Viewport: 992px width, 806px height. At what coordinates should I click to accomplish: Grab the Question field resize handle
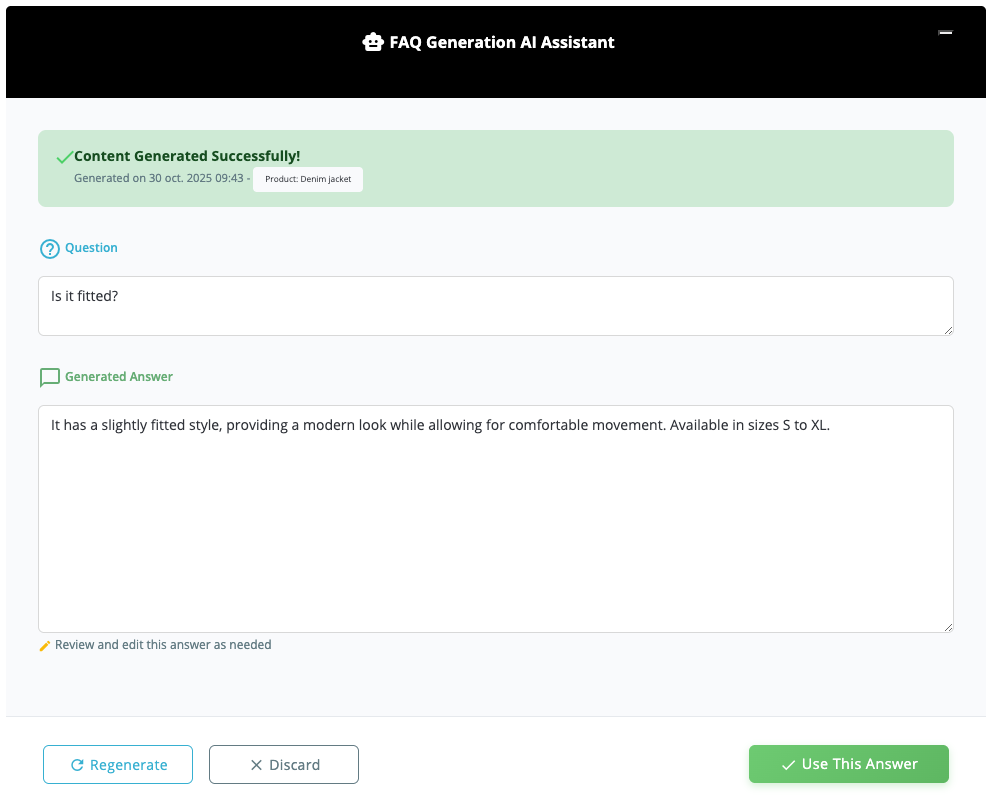point(948,330)
